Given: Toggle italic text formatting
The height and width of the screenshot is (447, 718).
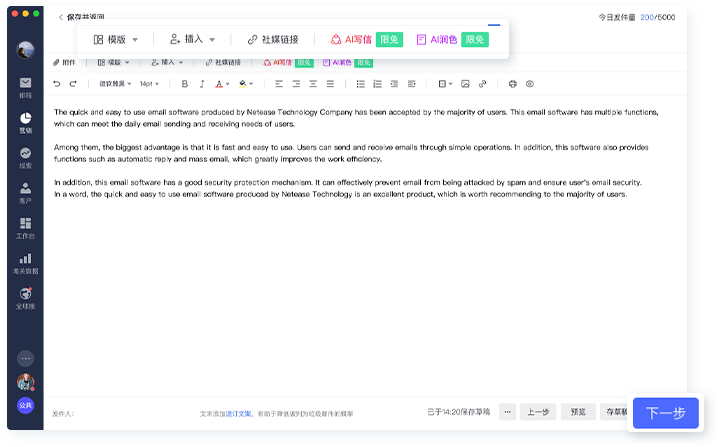Looking at the screenshot, I should (202, 84).
